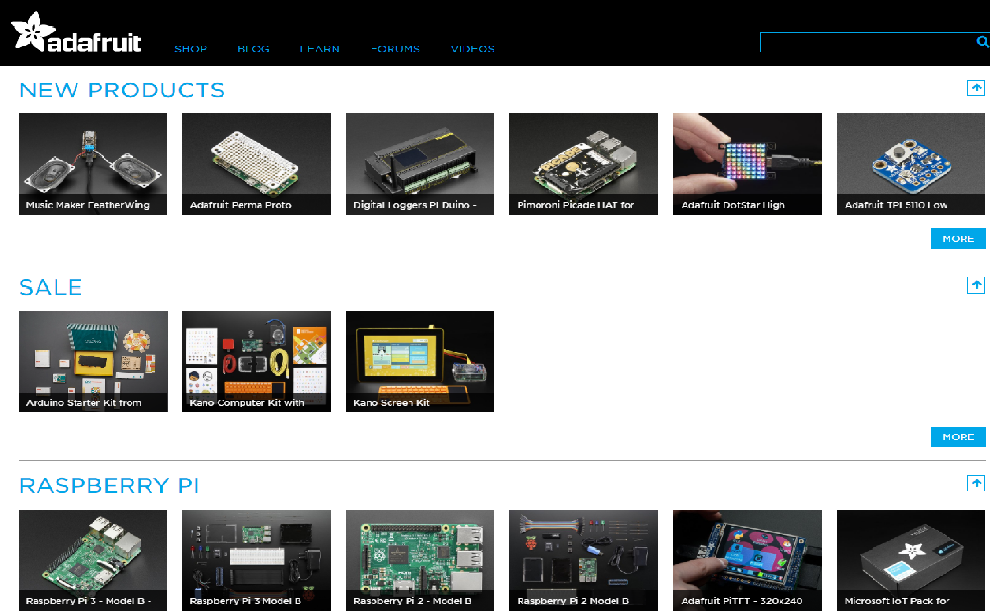Click the Sale section up-arrow icon
The height and width of the screenshot is (613, 990).
click(x=975, y=285)
